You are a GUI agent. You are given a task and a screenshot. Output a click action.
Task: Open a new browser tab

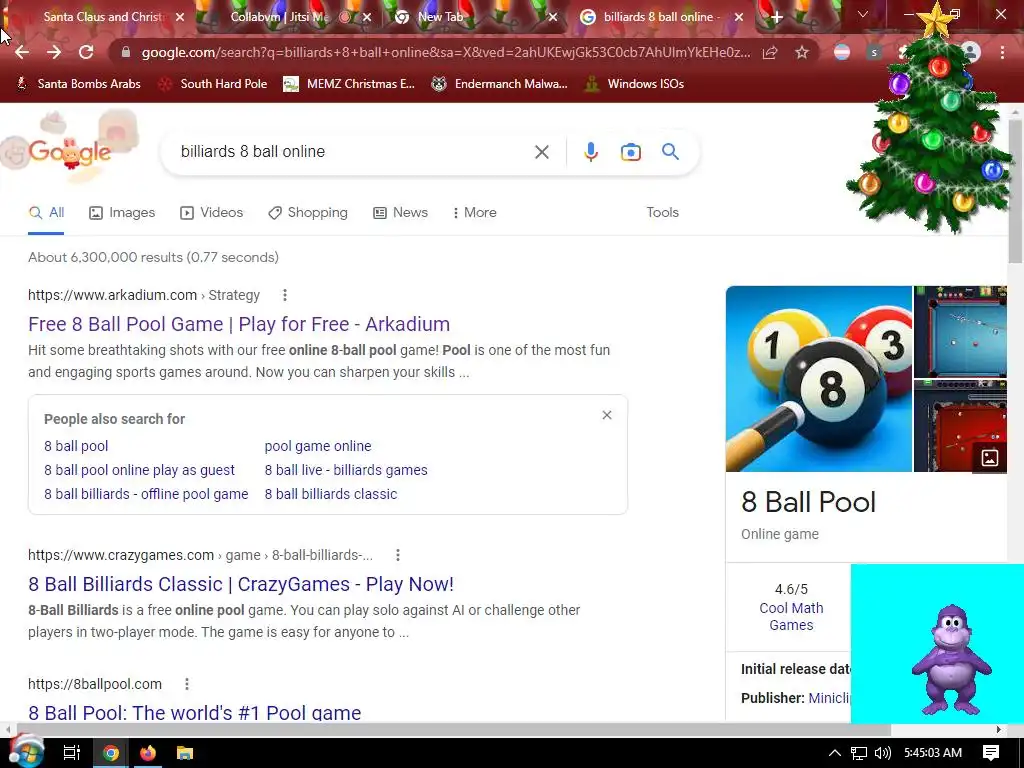[x=776, y=18]
